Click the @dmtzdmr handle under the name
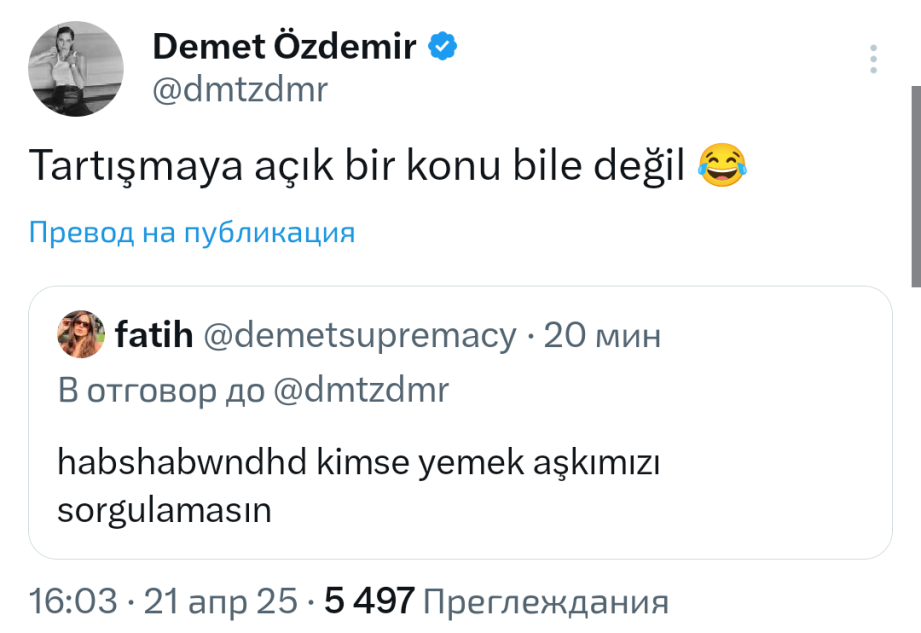921x633 pixels. [x=240, y=91]
